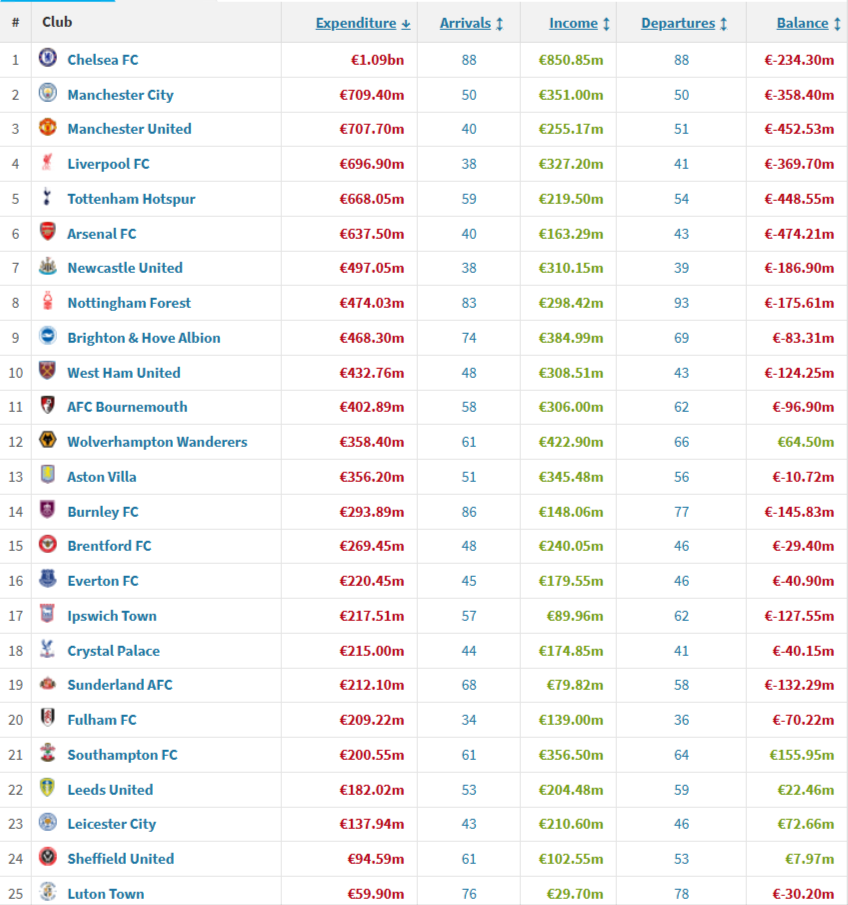Open the Everton FC club link

coord(103,581)
